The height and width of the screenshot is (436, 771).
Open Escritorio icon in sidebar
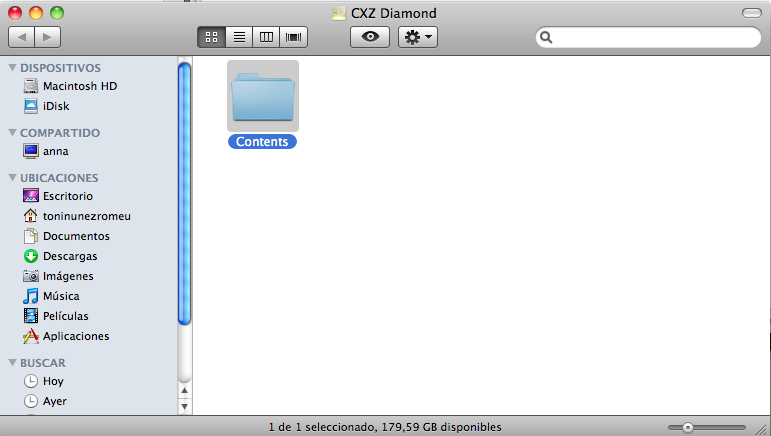pyautogui.click(x=31, y=196)
